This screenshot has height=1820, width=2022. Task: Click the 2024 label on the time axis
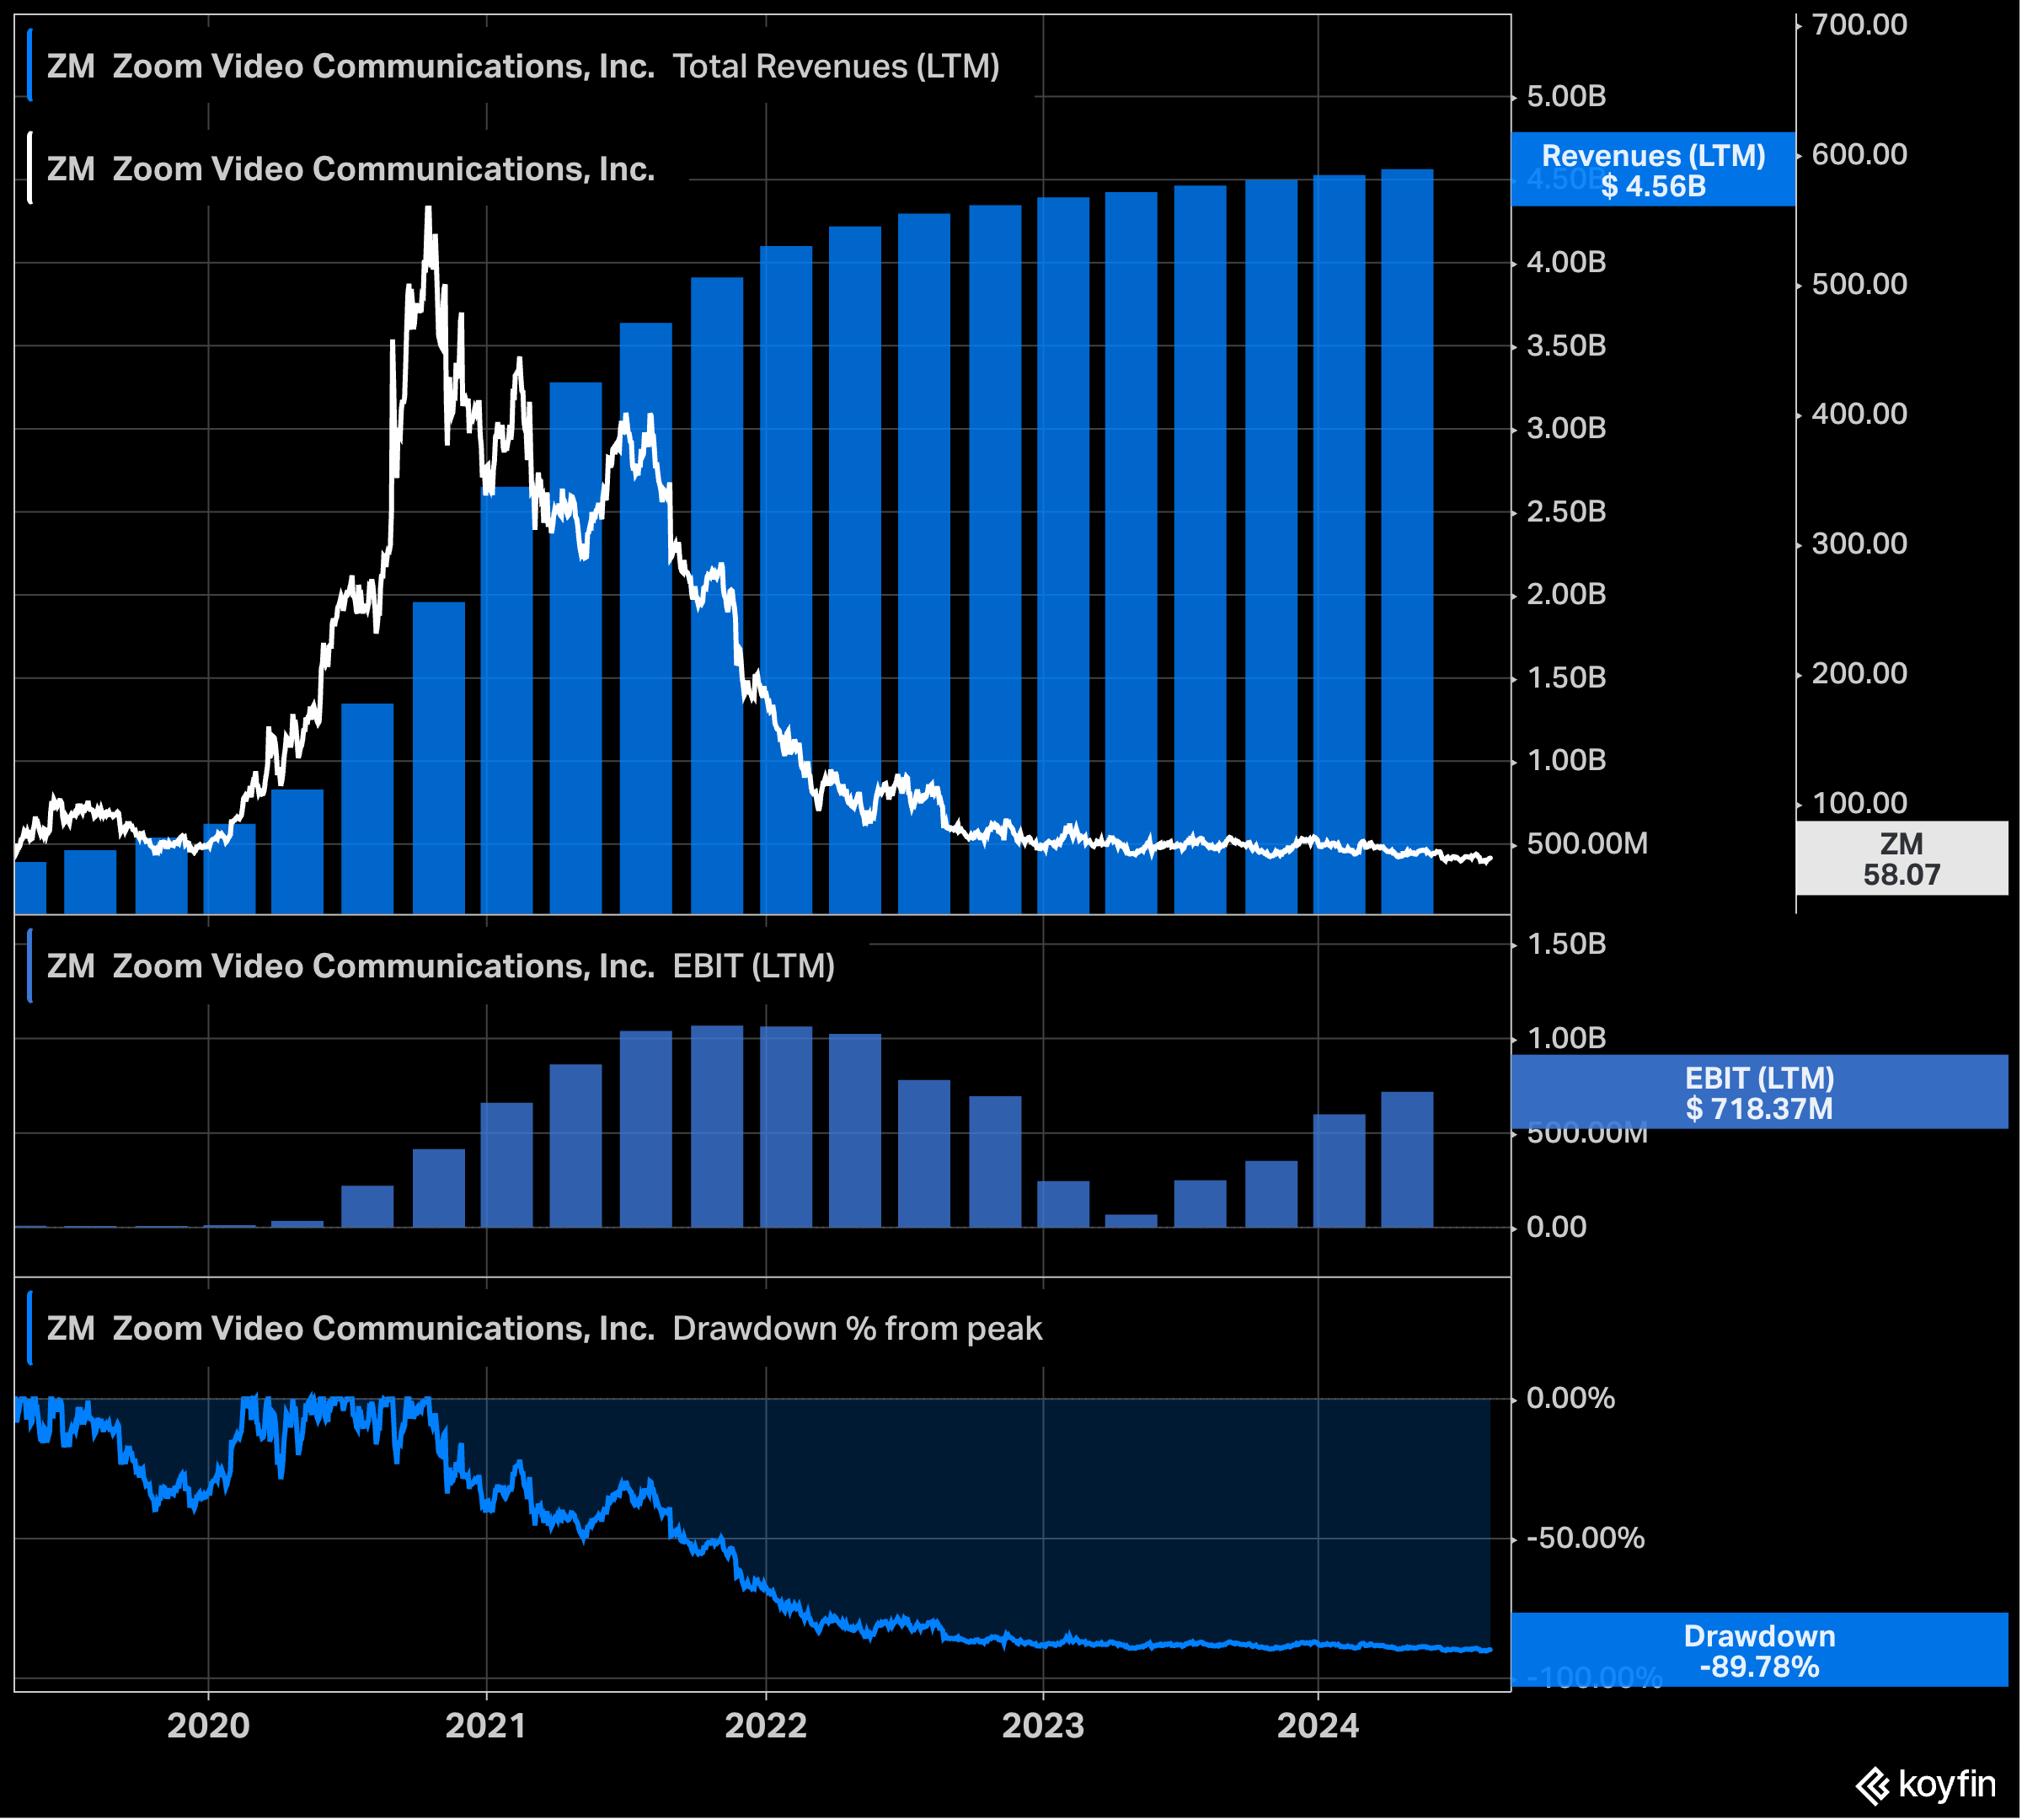(x=1318, y=1726)
